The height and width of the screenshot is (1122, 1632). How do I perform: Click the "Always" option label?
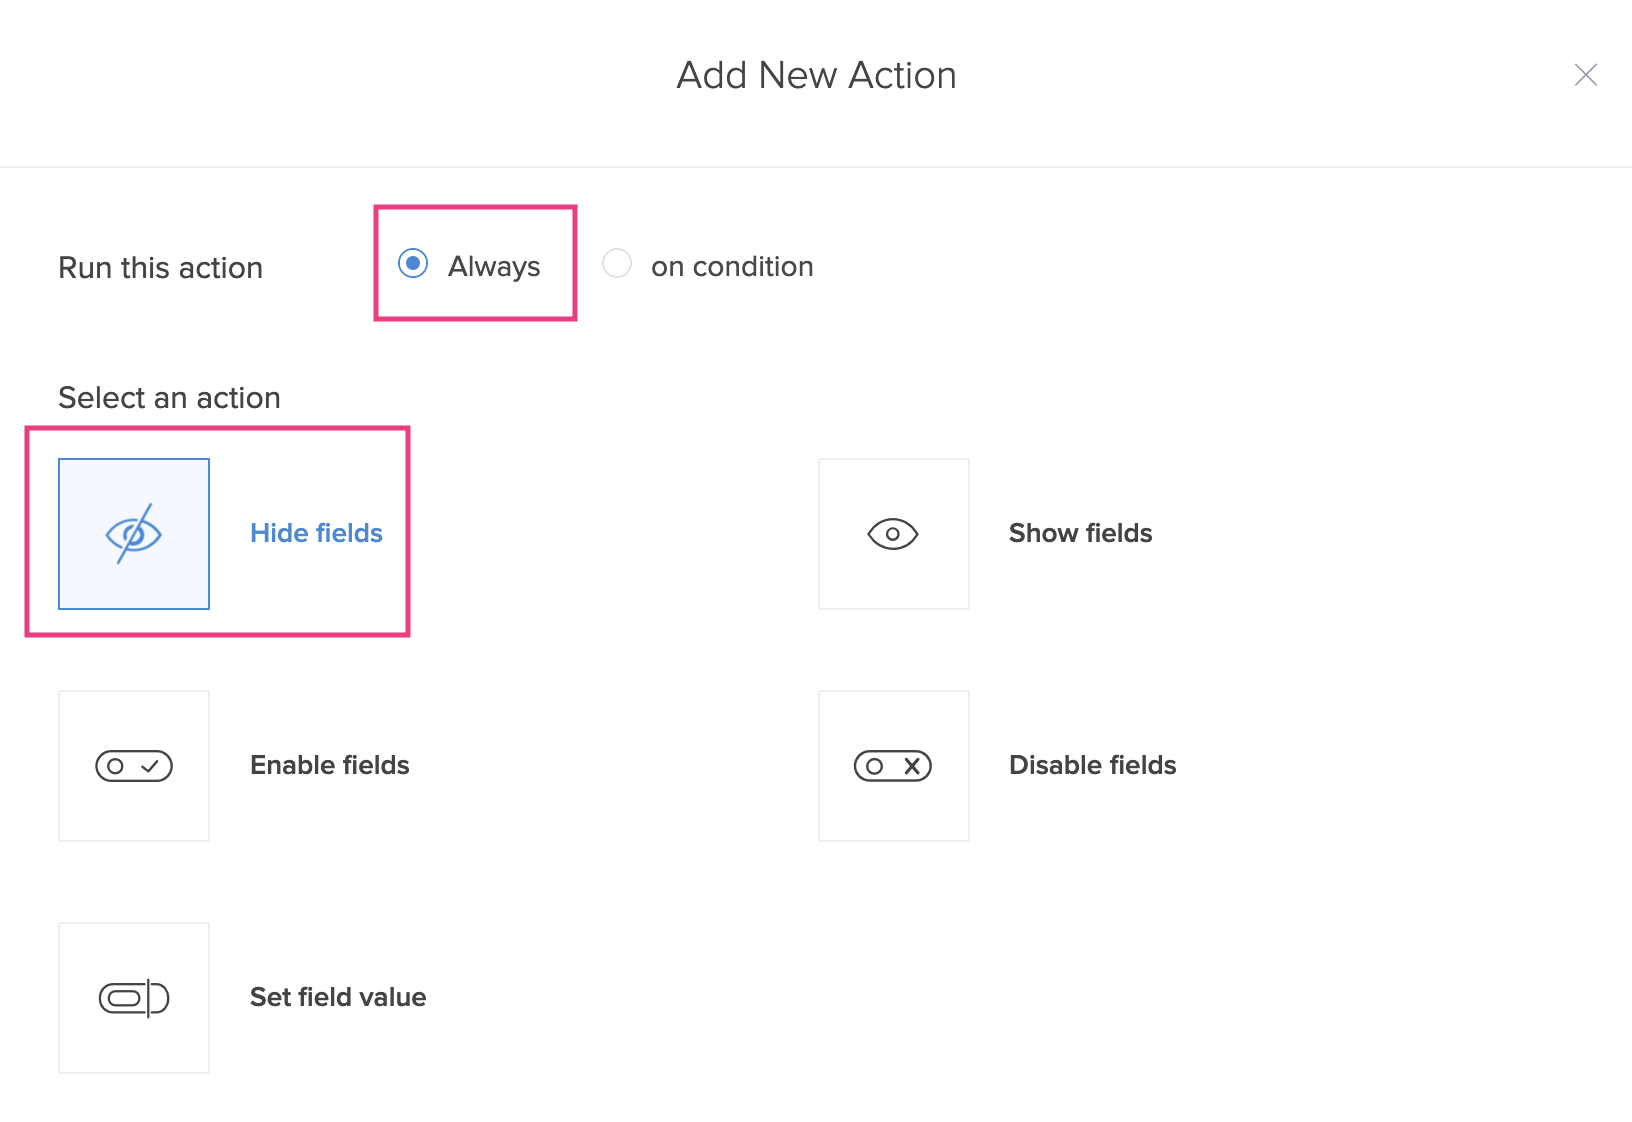494,267
